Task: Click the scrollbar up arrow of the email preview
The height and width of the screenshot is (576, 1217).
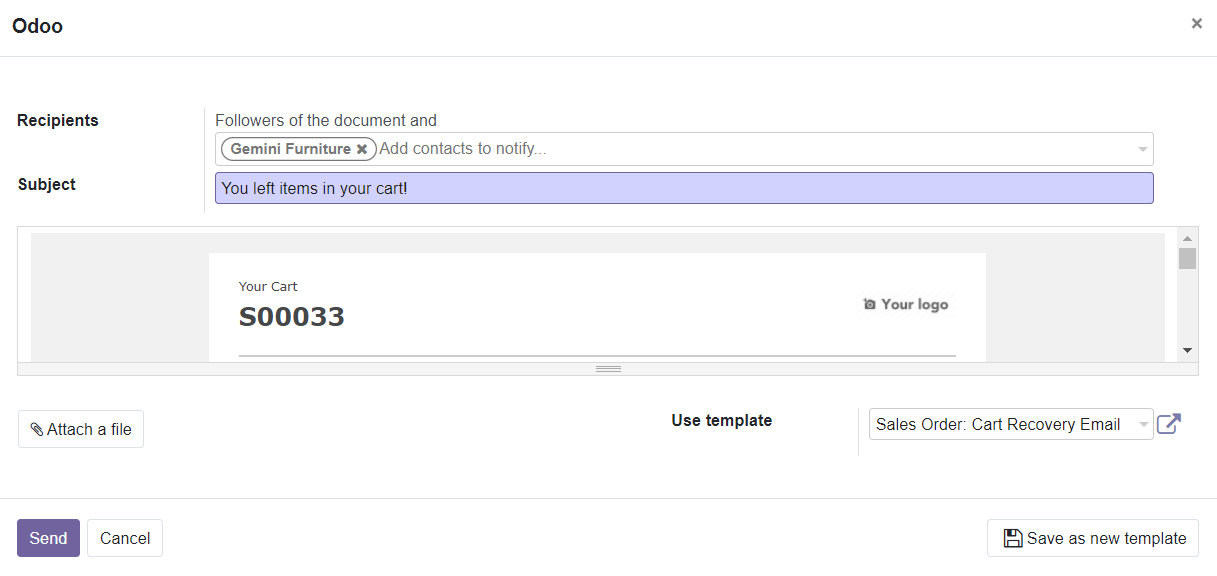Action: (x=1188, y=237)
